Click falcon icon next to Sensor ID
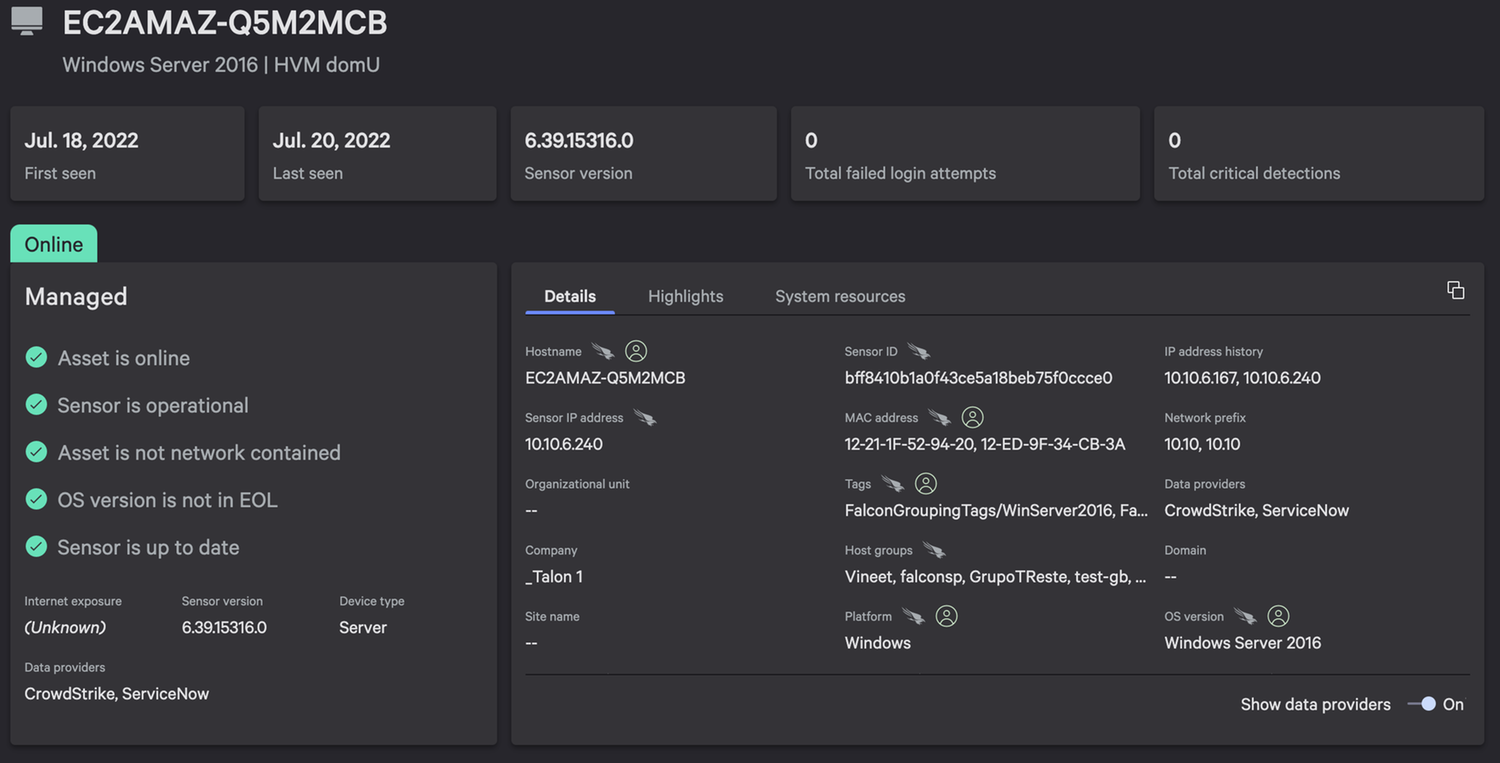The width and height of the screenshot is (1500, 763). coord(918,351)
